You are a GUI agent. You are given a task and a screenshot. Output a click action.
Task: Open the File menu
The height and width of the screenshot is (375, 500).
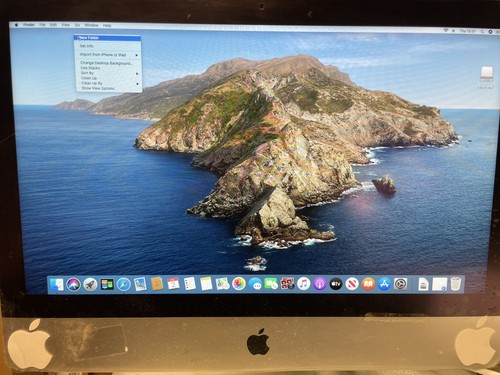[x=42, y=25]
